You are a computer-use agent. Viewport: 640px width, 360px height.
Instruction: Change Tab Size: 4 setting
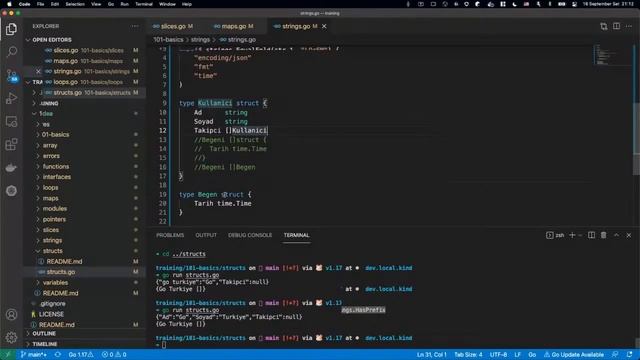click(468, 354)
